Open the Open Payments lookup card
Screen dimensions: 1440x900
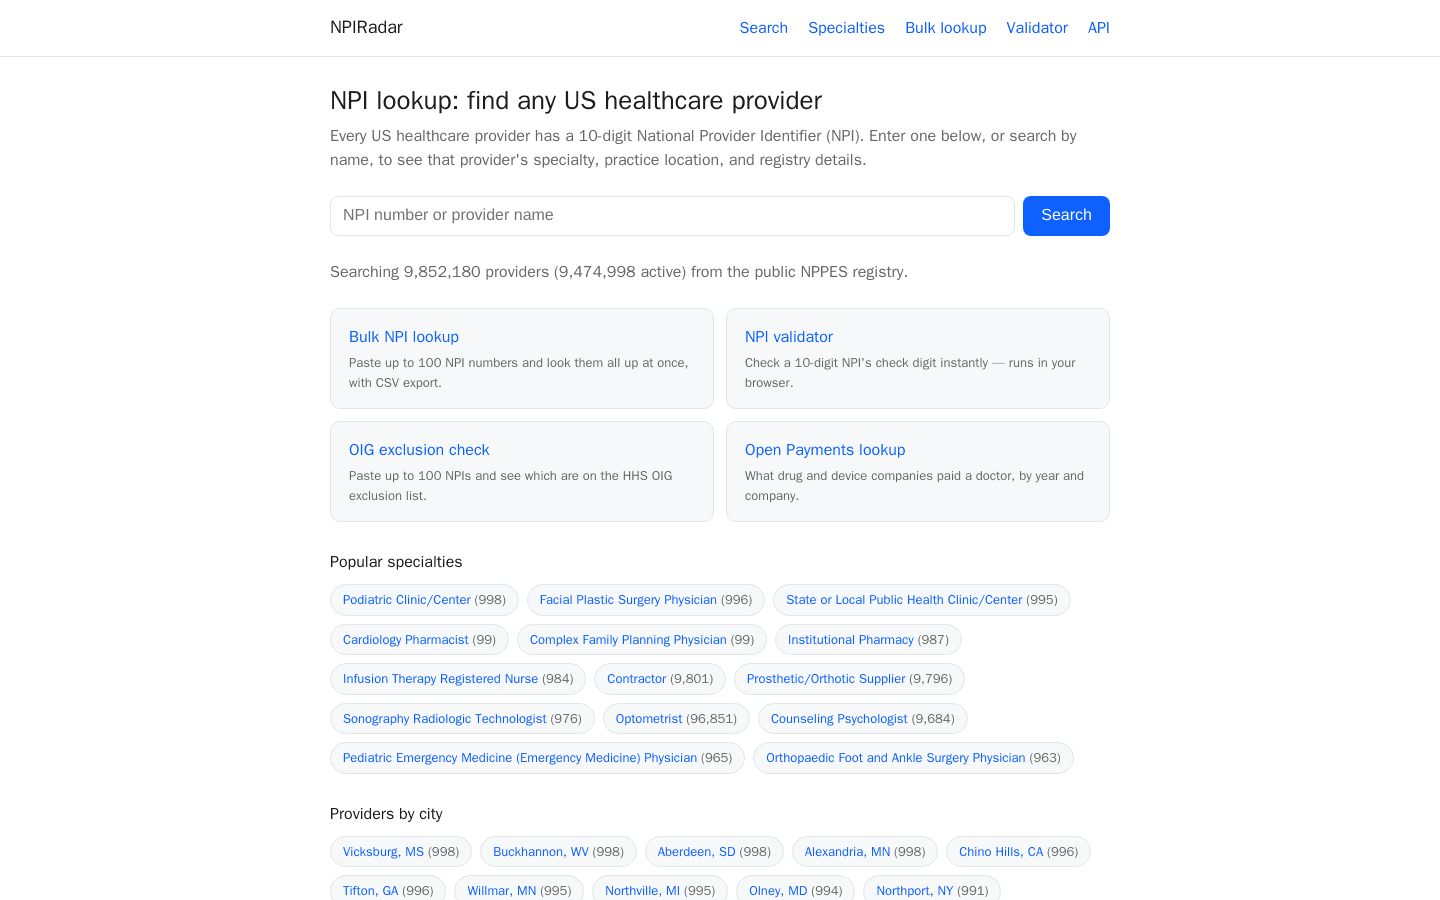918,471
